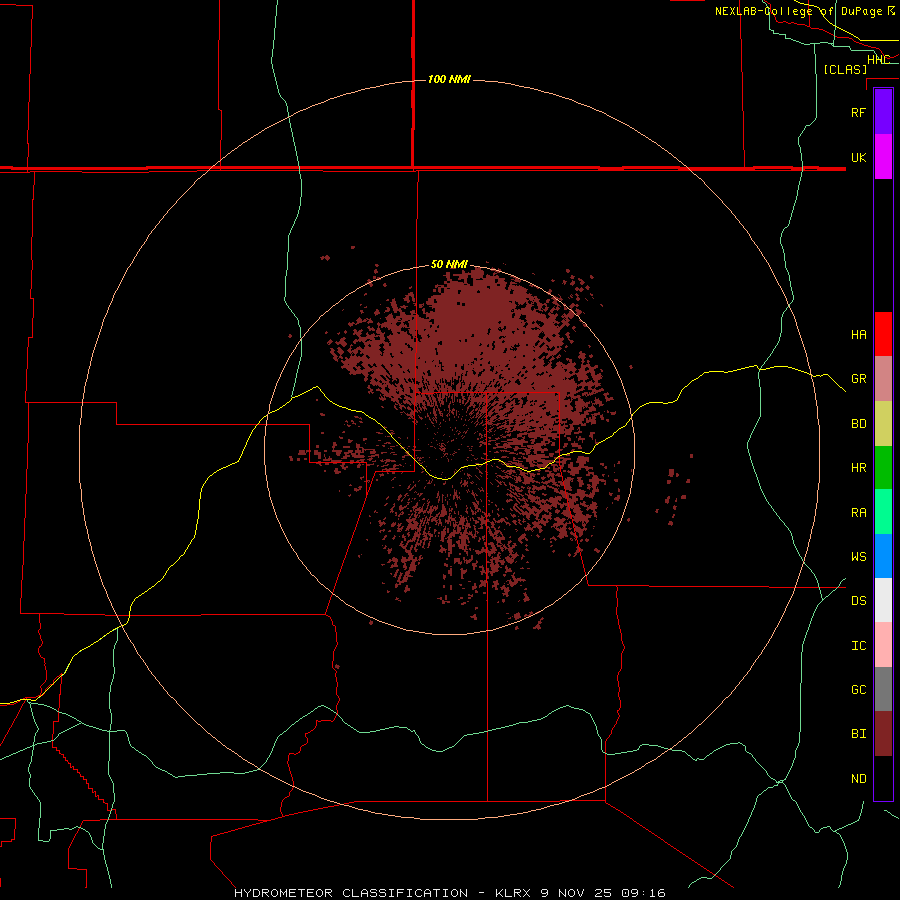Click the blue WS legend swatch

pos(883,556)
